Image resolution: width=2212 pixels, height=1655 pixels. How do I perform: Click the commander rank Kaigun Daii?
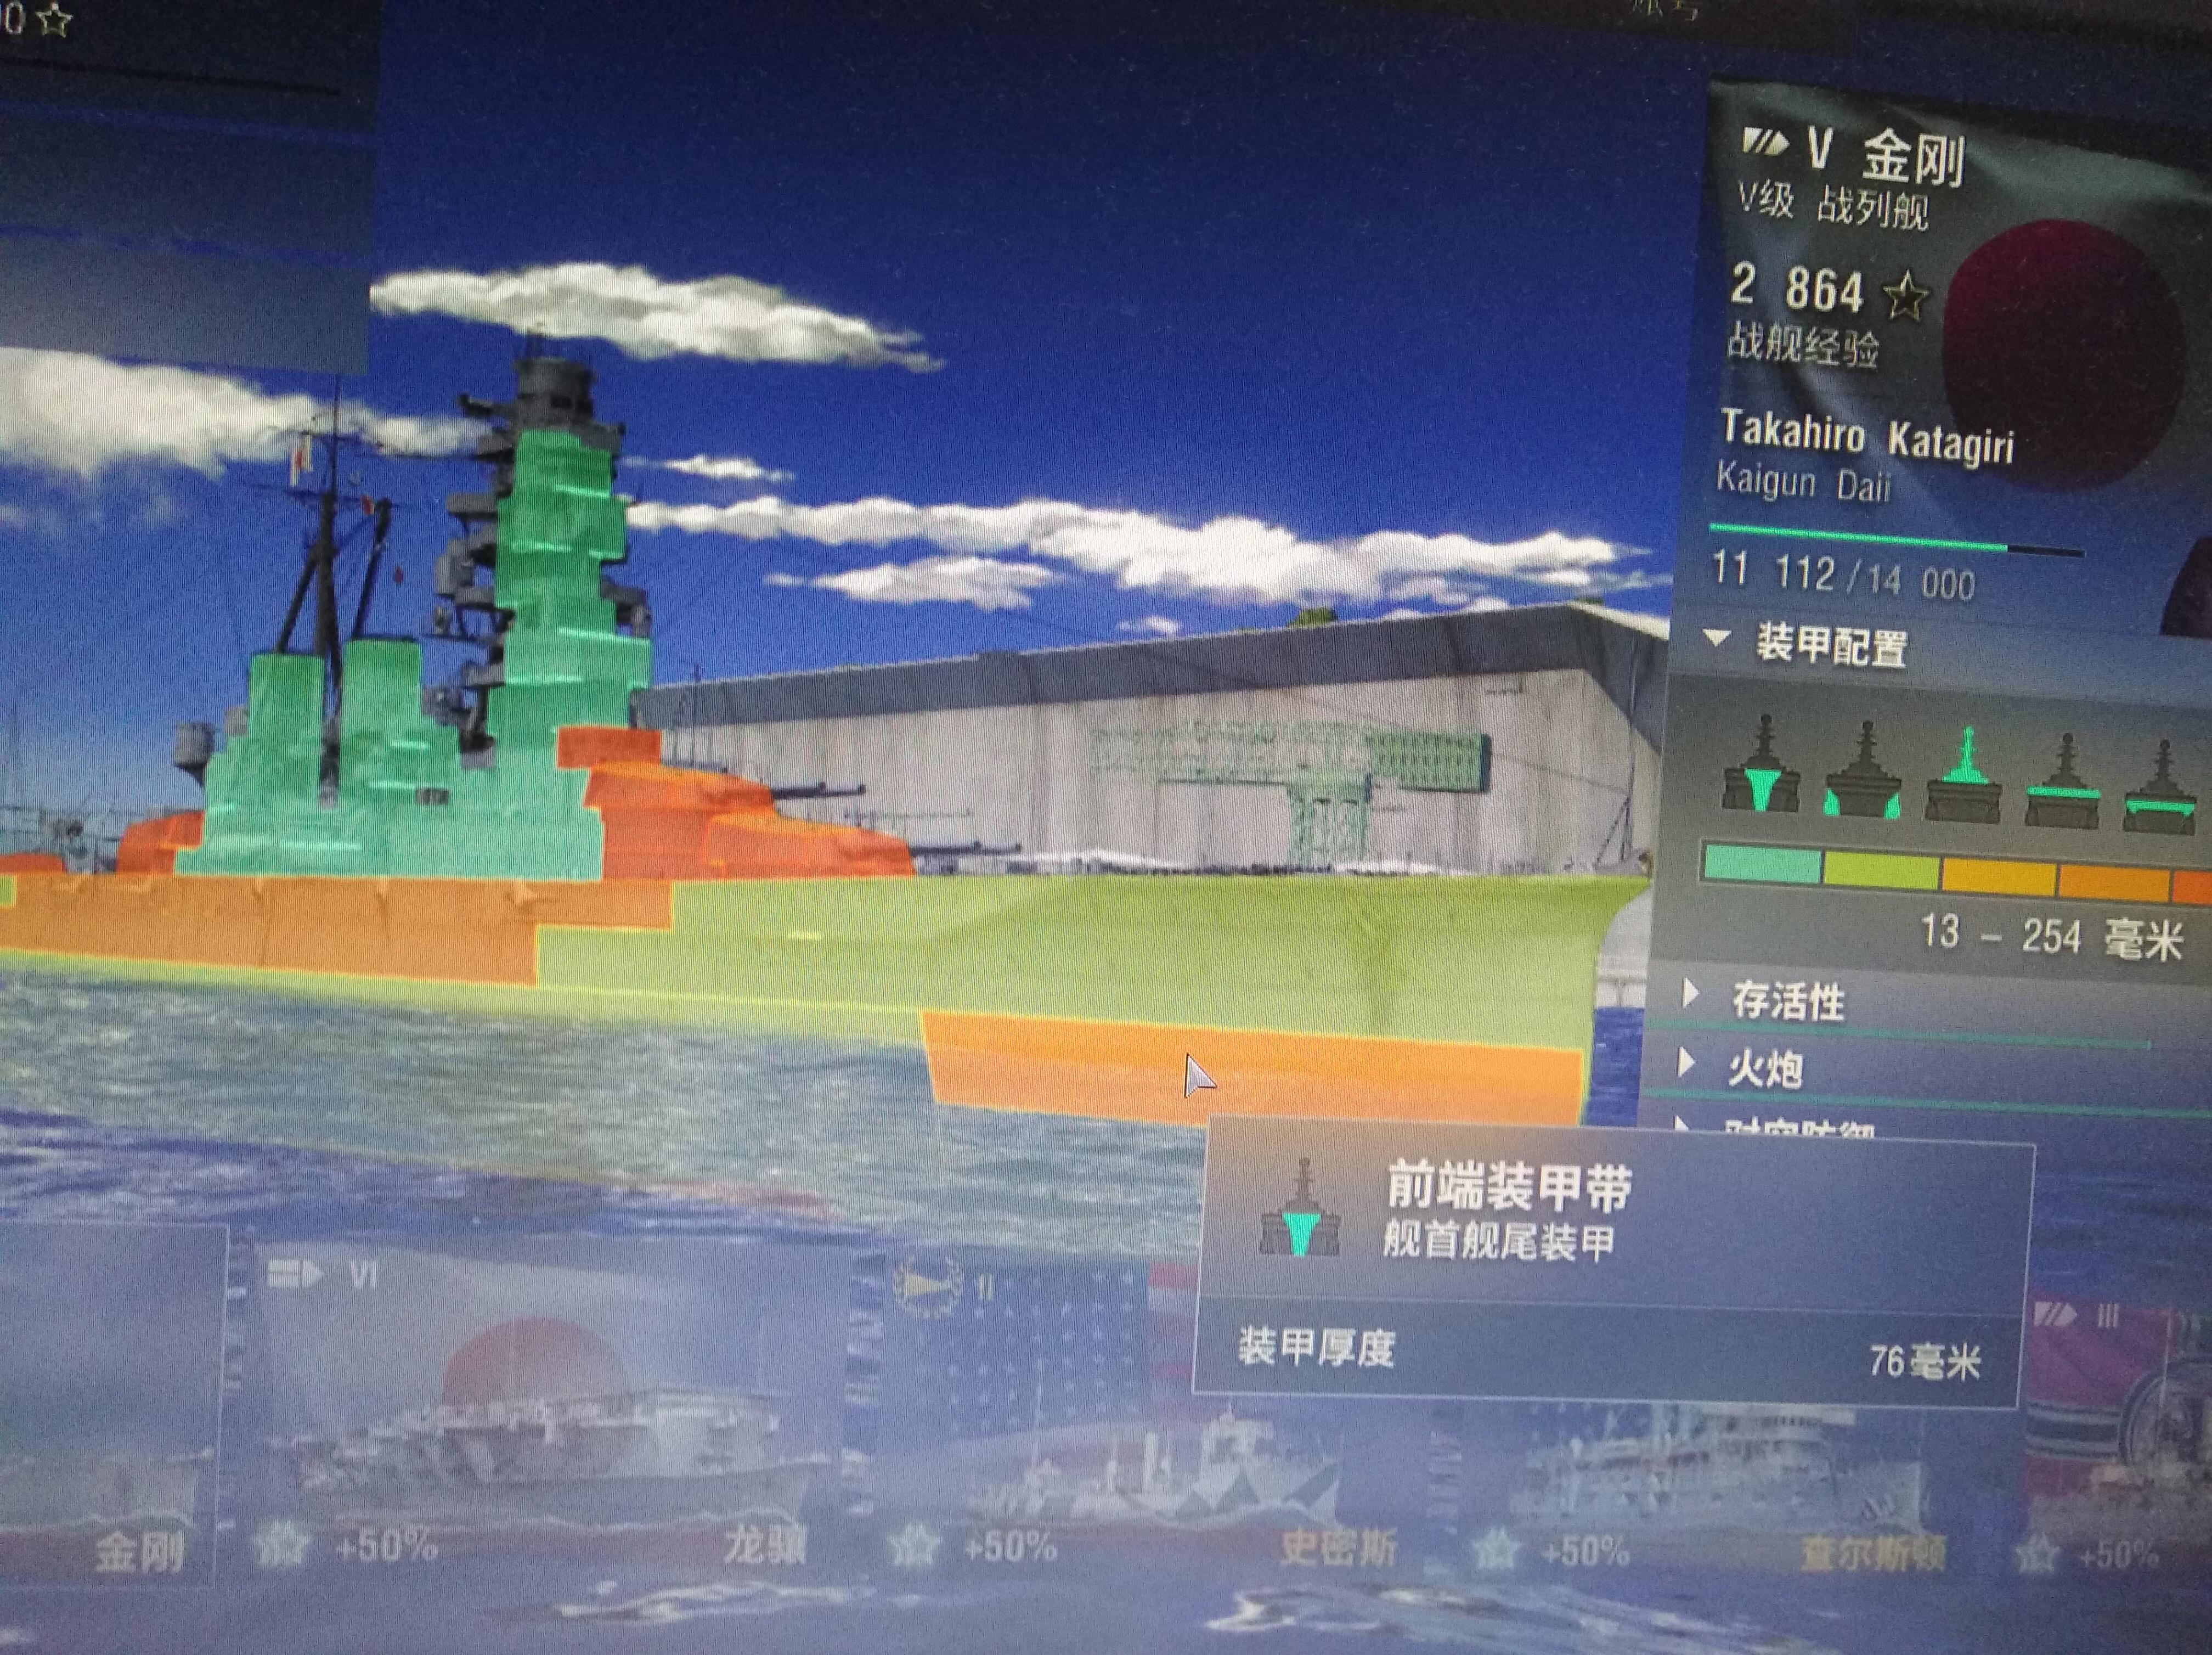1803,482
